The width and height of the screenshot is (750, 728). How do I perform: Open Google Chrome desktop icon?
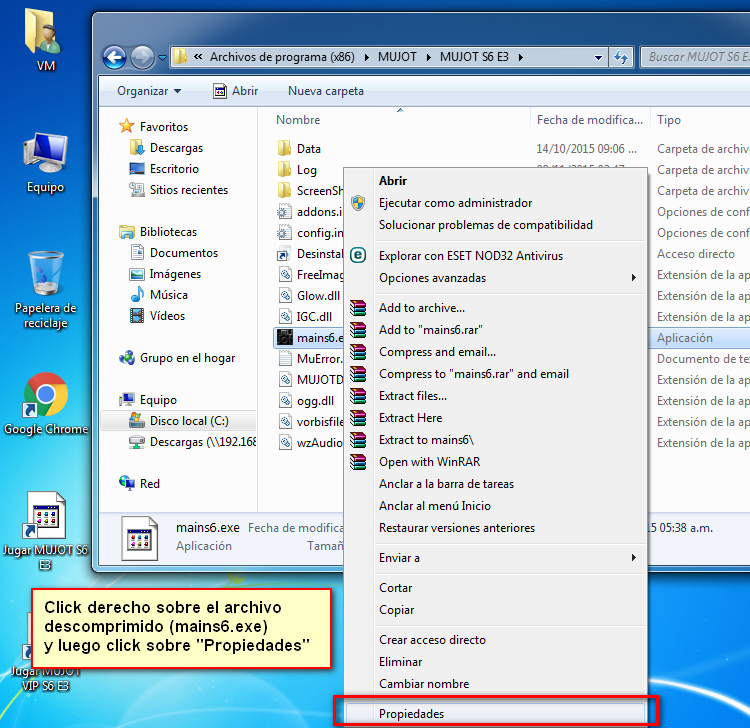click(45, 396)
